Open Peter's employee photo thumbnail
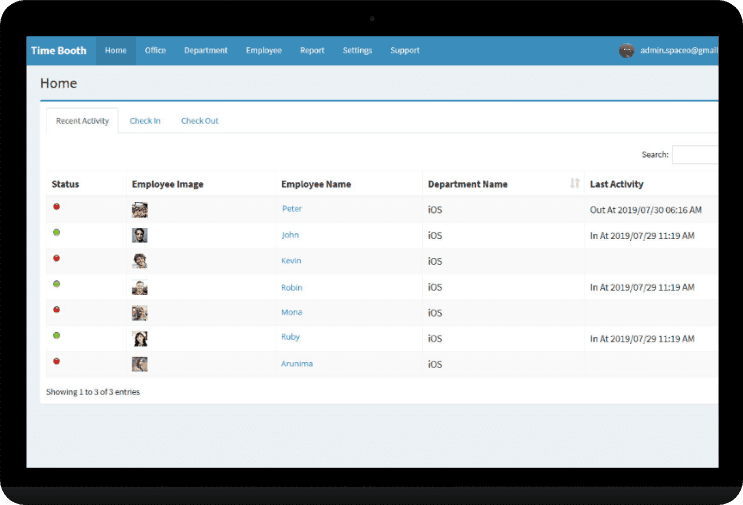743x505 pixels. point(140,210)
